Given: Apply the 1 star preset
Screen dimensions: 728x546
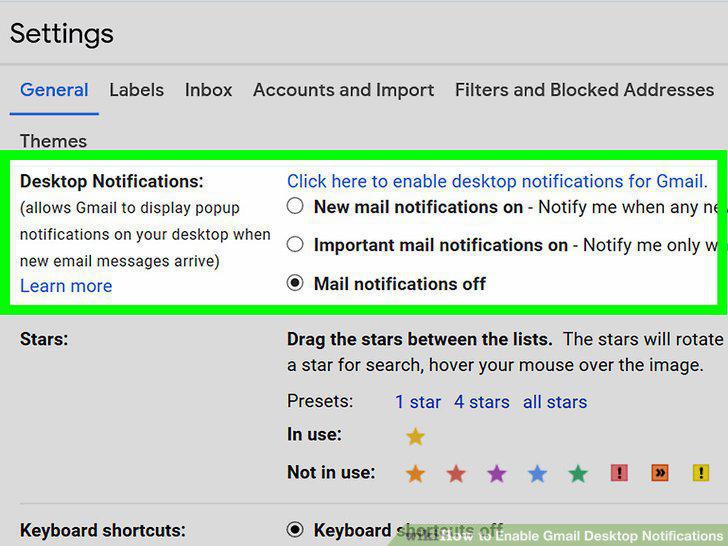Looking at the screenshot, I should tap(418, 402).
